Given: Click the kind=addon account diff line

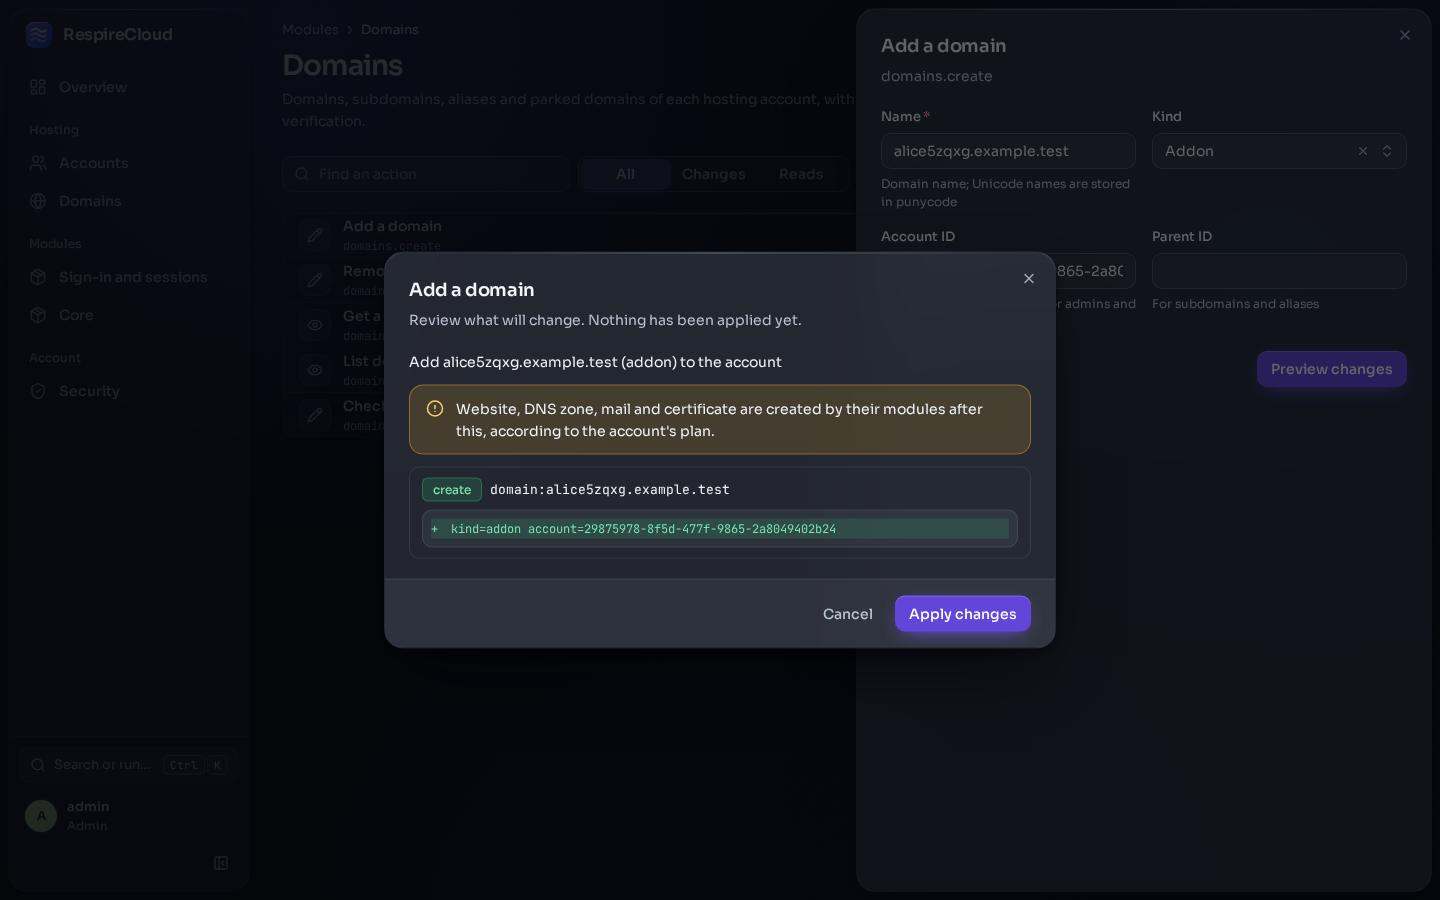Looking at the screenshot, I should pyautogui.click(x=720, y=529).
